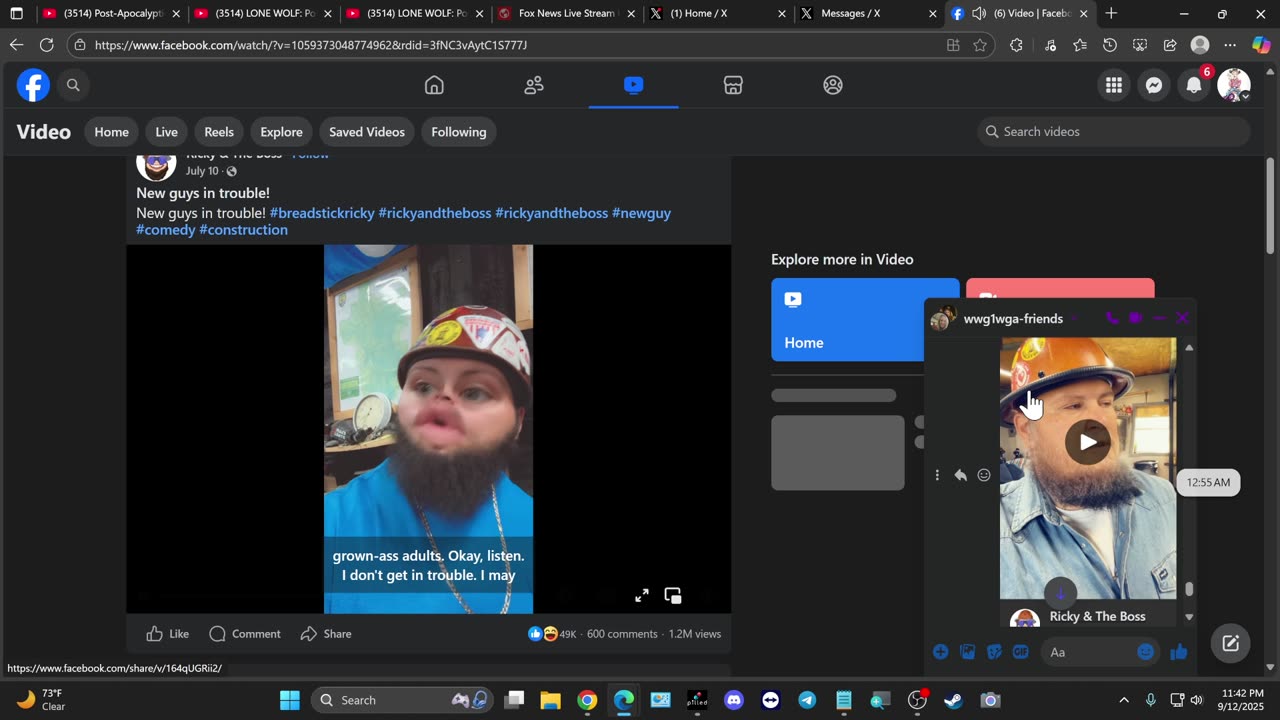Click the Search videos field

pyautogui.click(x=1114, y=132)
